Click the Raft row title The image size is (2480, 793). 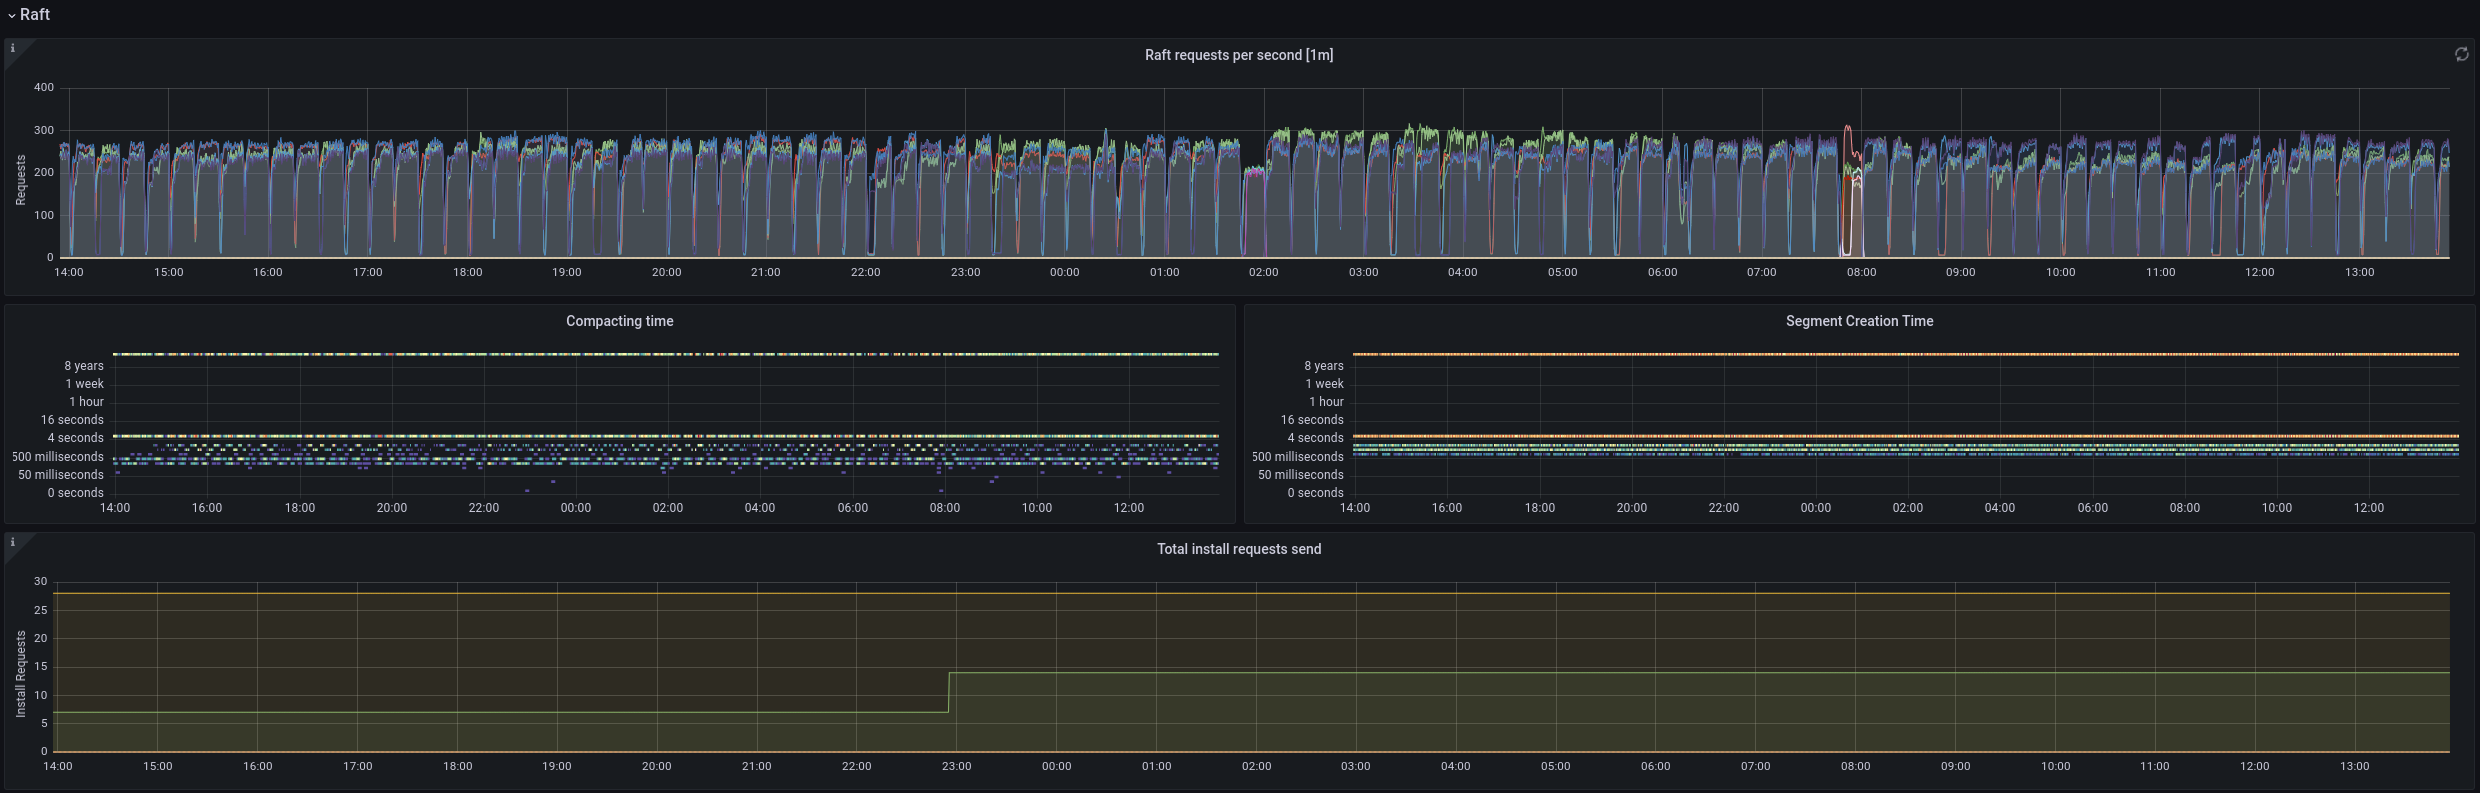(x=35, y=14)
